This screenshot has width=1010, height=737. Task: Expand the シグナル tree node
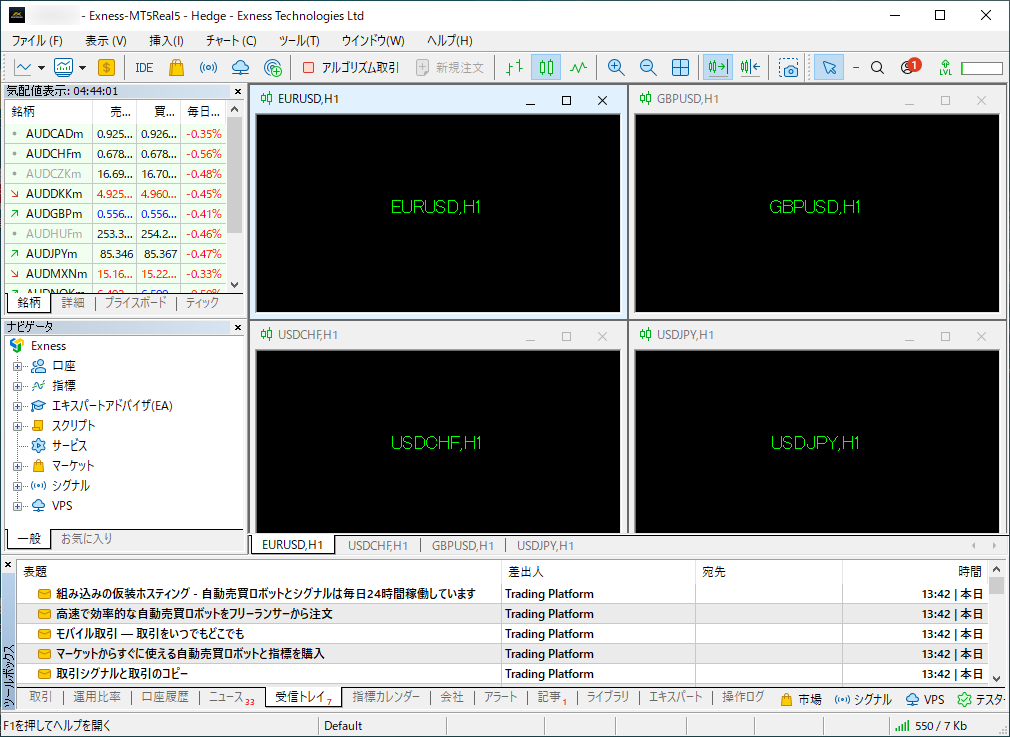(17, 486)
